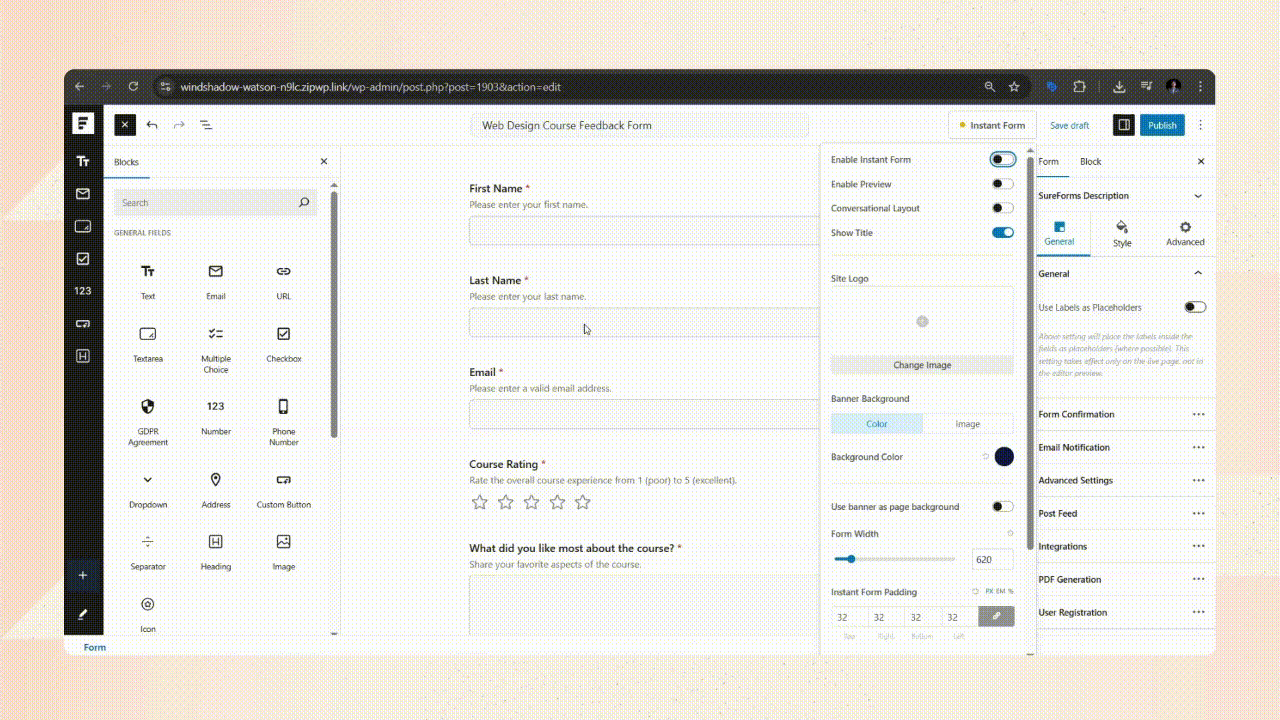1280x720 pixels.
Task: Click the SureForms logo icon
Action: point(83,124)
